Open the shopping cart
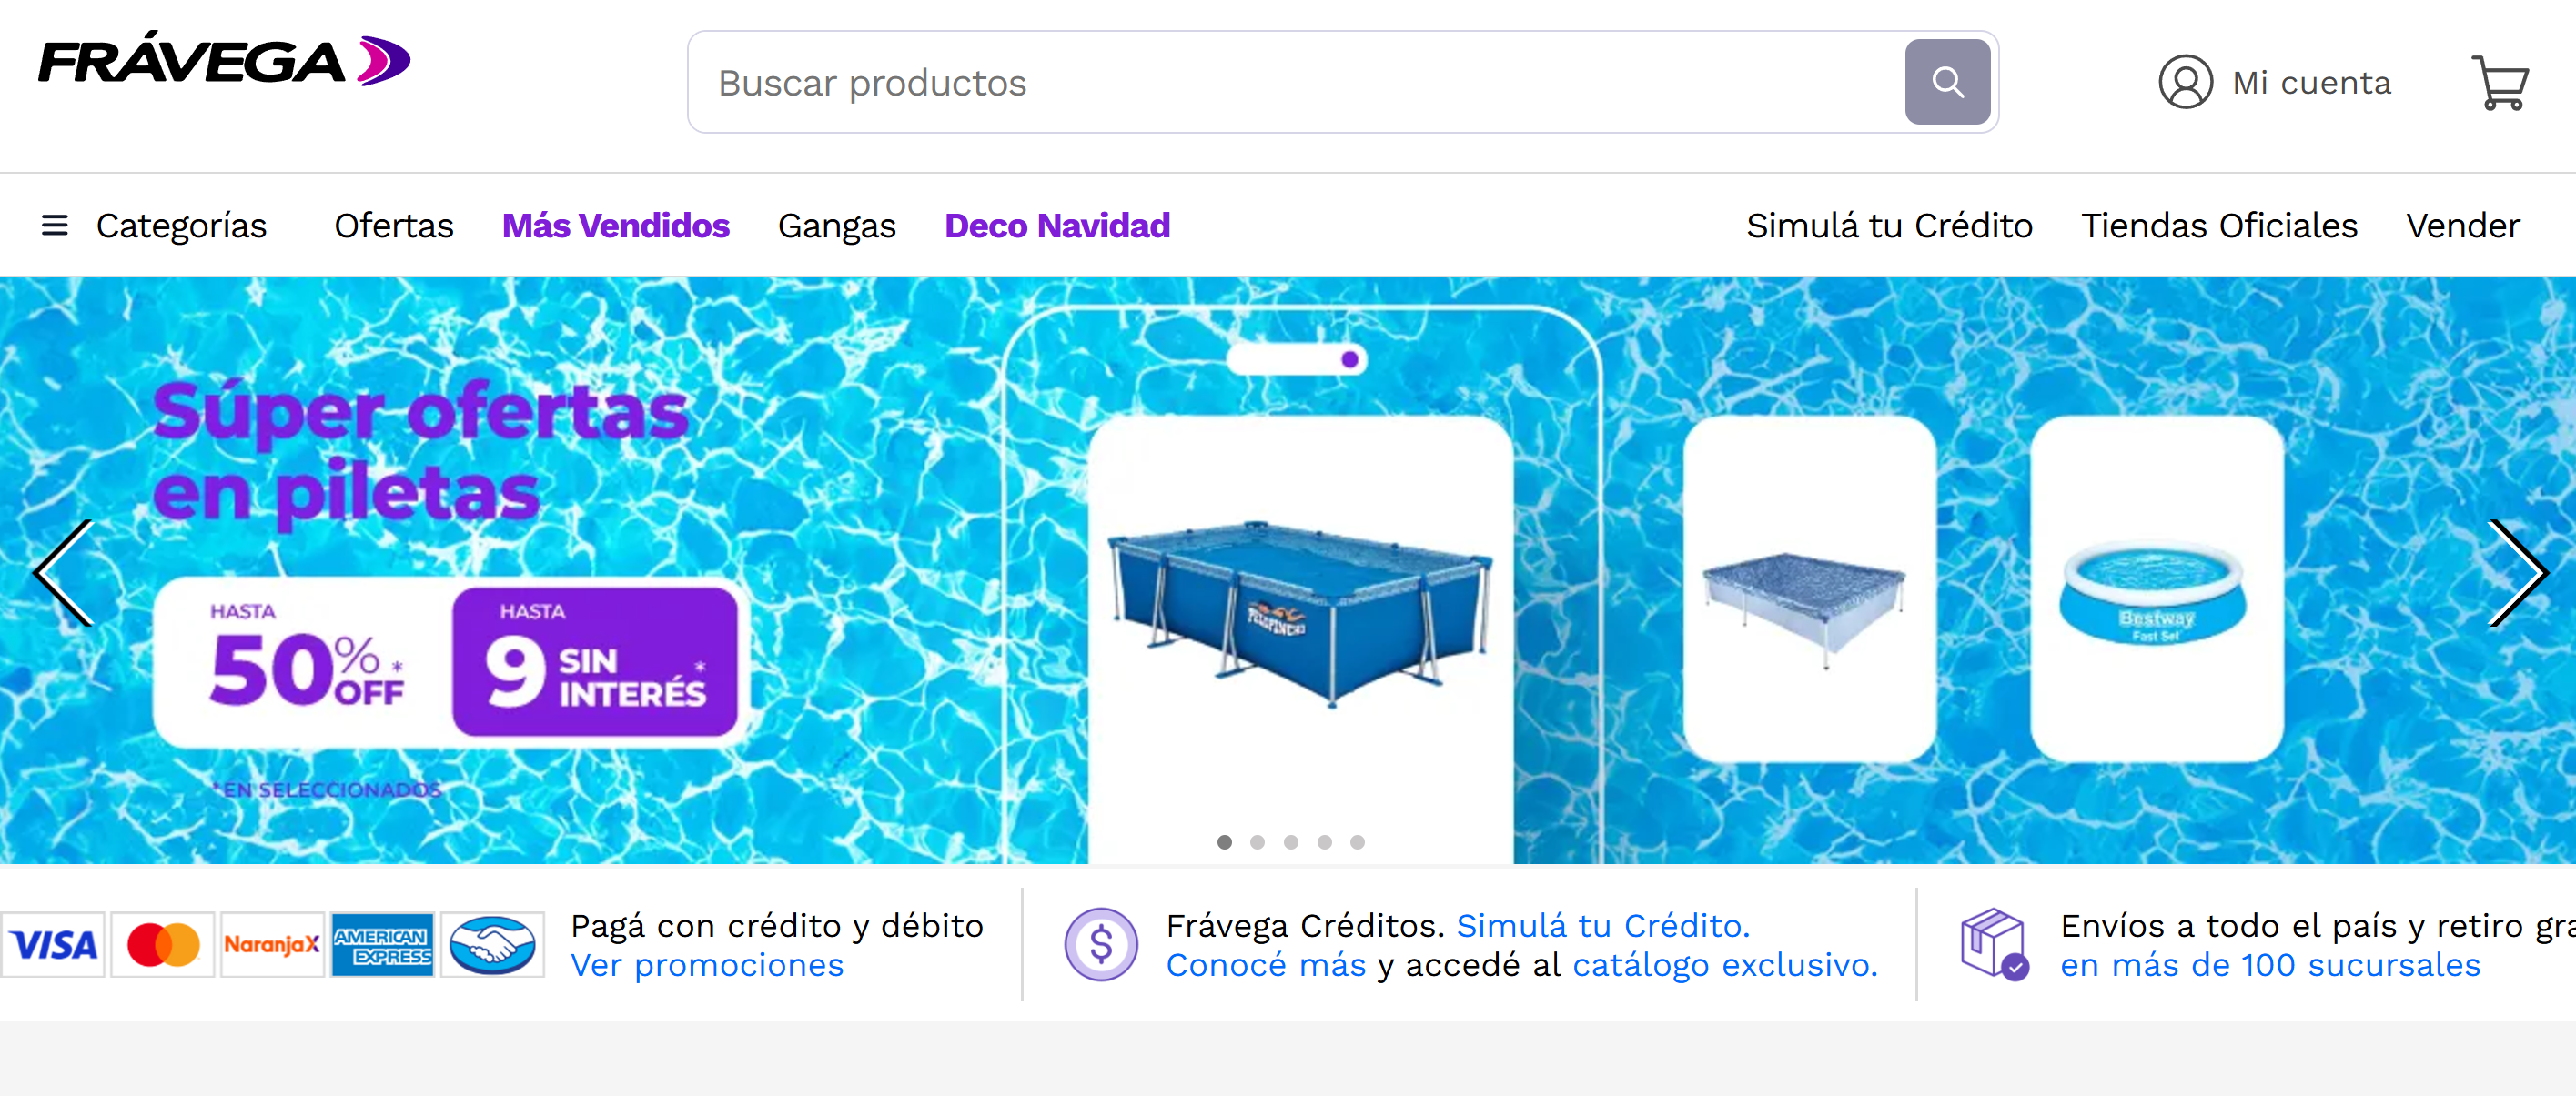Image resolution: width=2576 pixels, height=1096 pixels. (x=2499, y=83)
